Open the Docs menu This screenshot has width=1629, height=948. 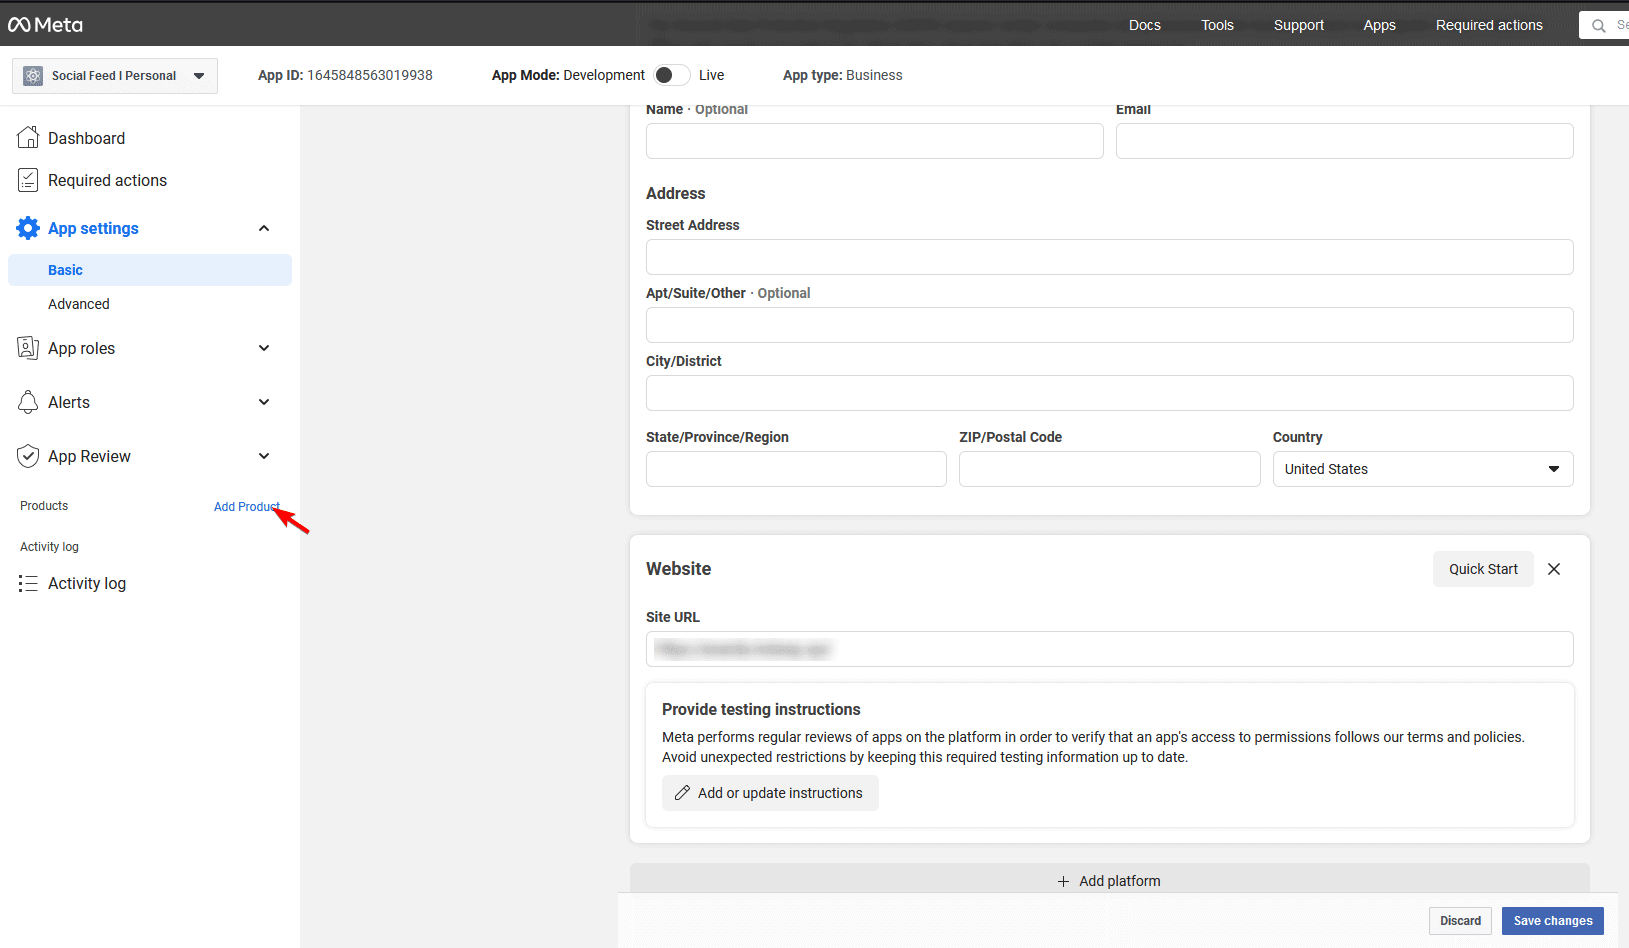click(1144, 25)
